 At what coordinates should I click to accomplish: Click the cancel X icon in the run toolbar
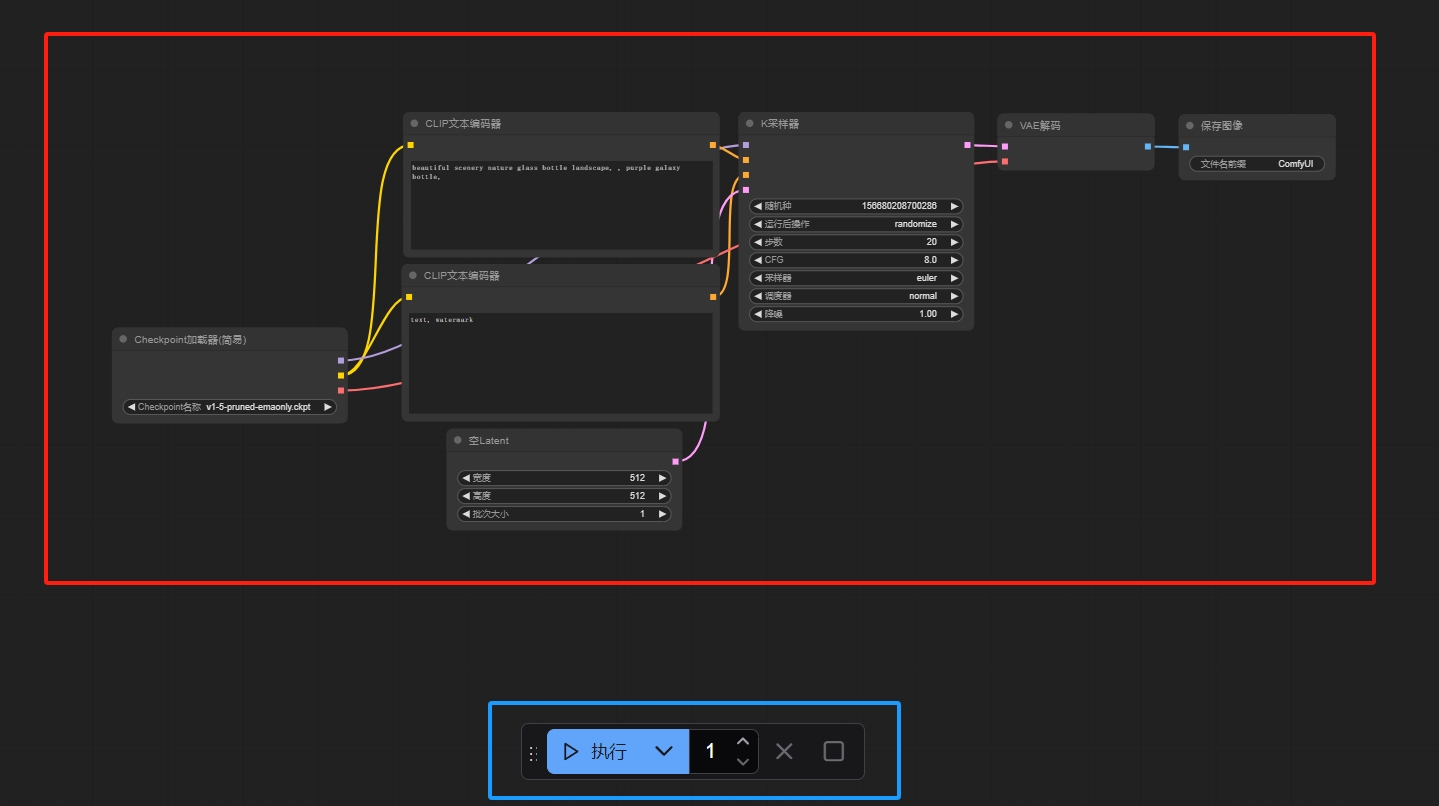(784, 751)
